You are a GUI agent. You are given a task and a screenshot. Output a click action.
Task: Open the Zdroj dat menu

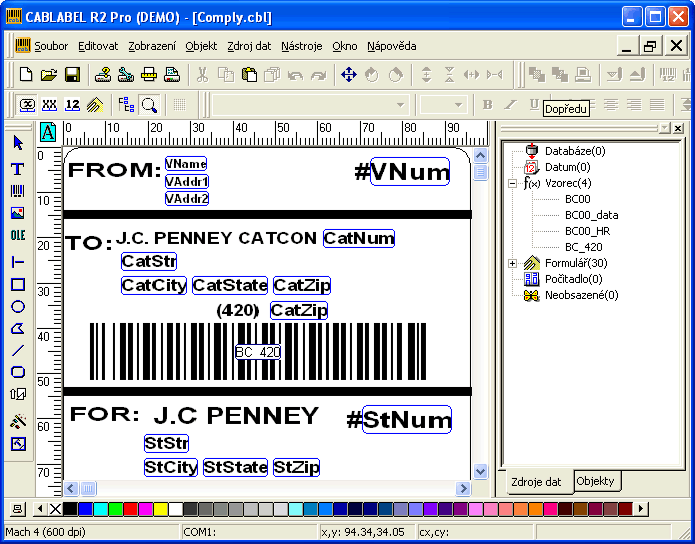click(249, 46)
